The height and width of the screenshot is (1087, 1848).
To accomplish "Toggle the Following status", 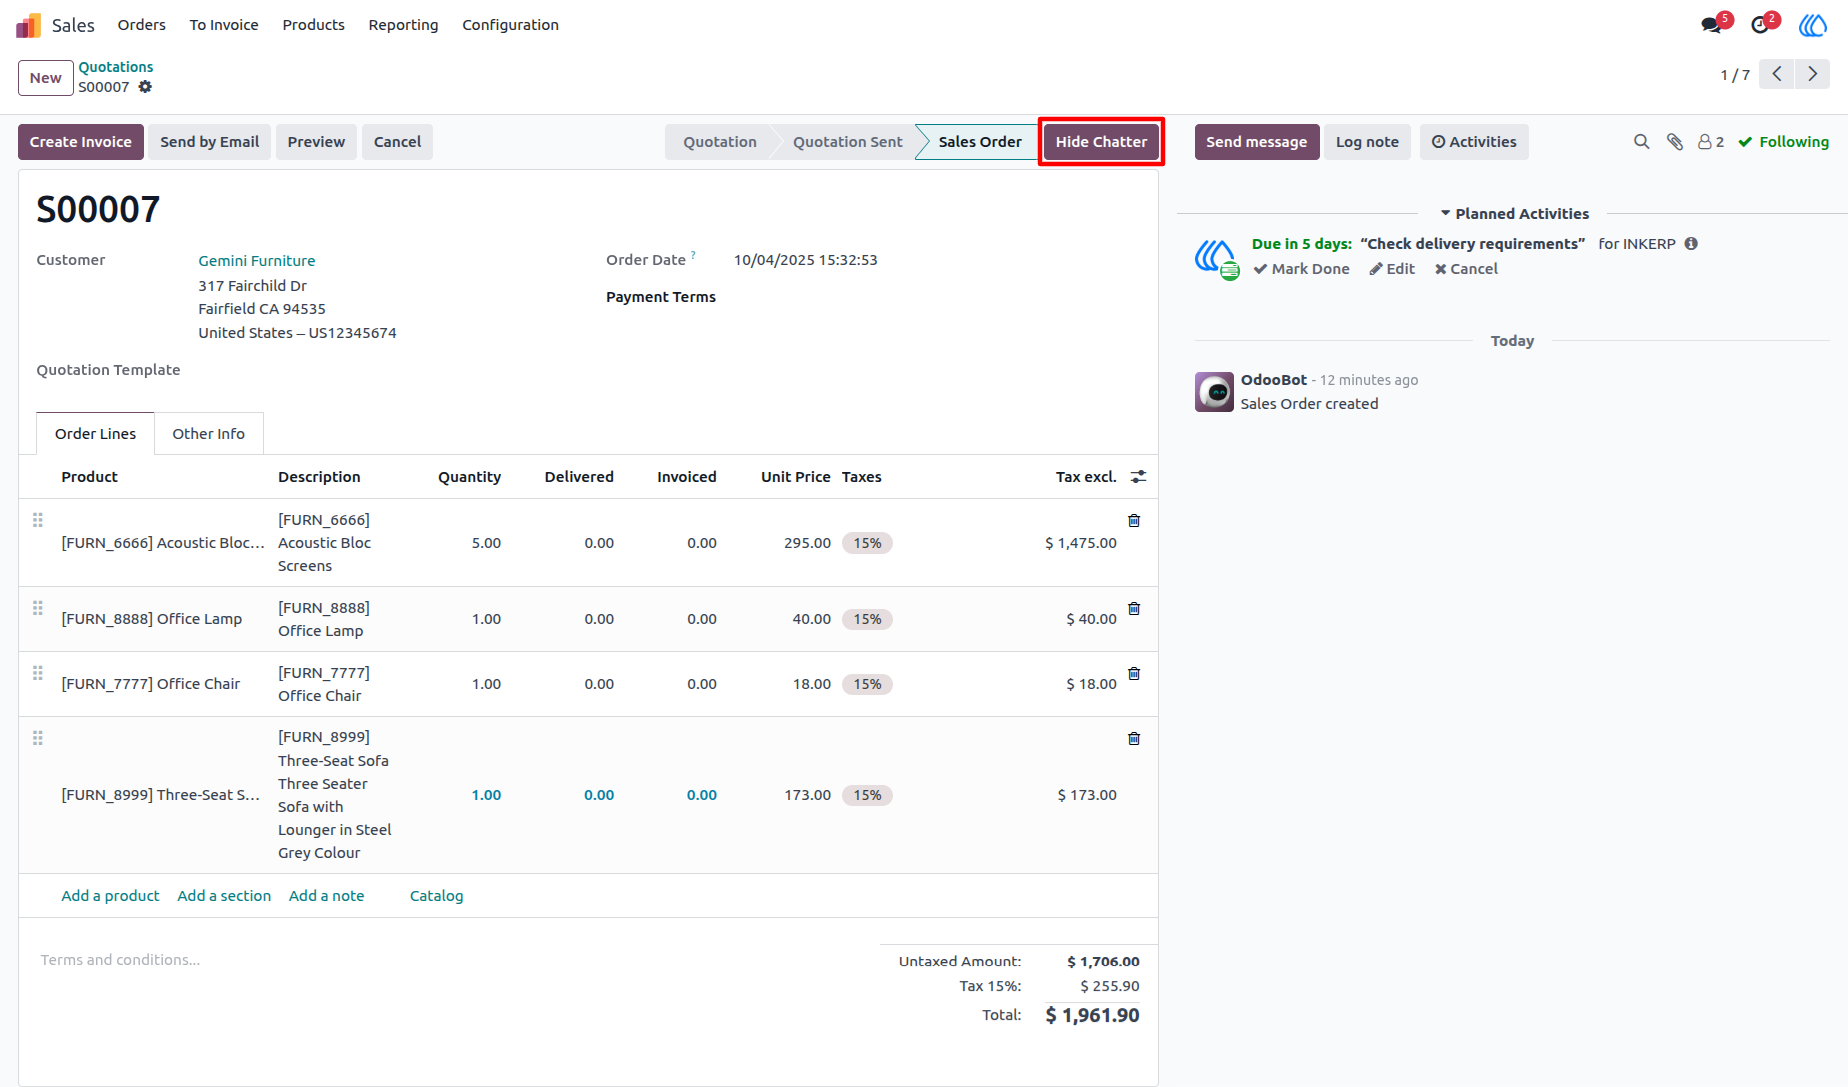I will click(1783, 142).
